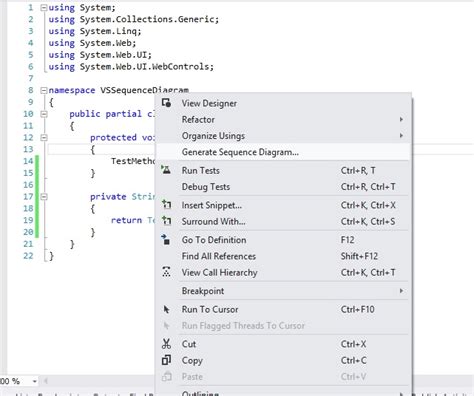
Task: Open View Designer from context menu
Action: point(283,103)
